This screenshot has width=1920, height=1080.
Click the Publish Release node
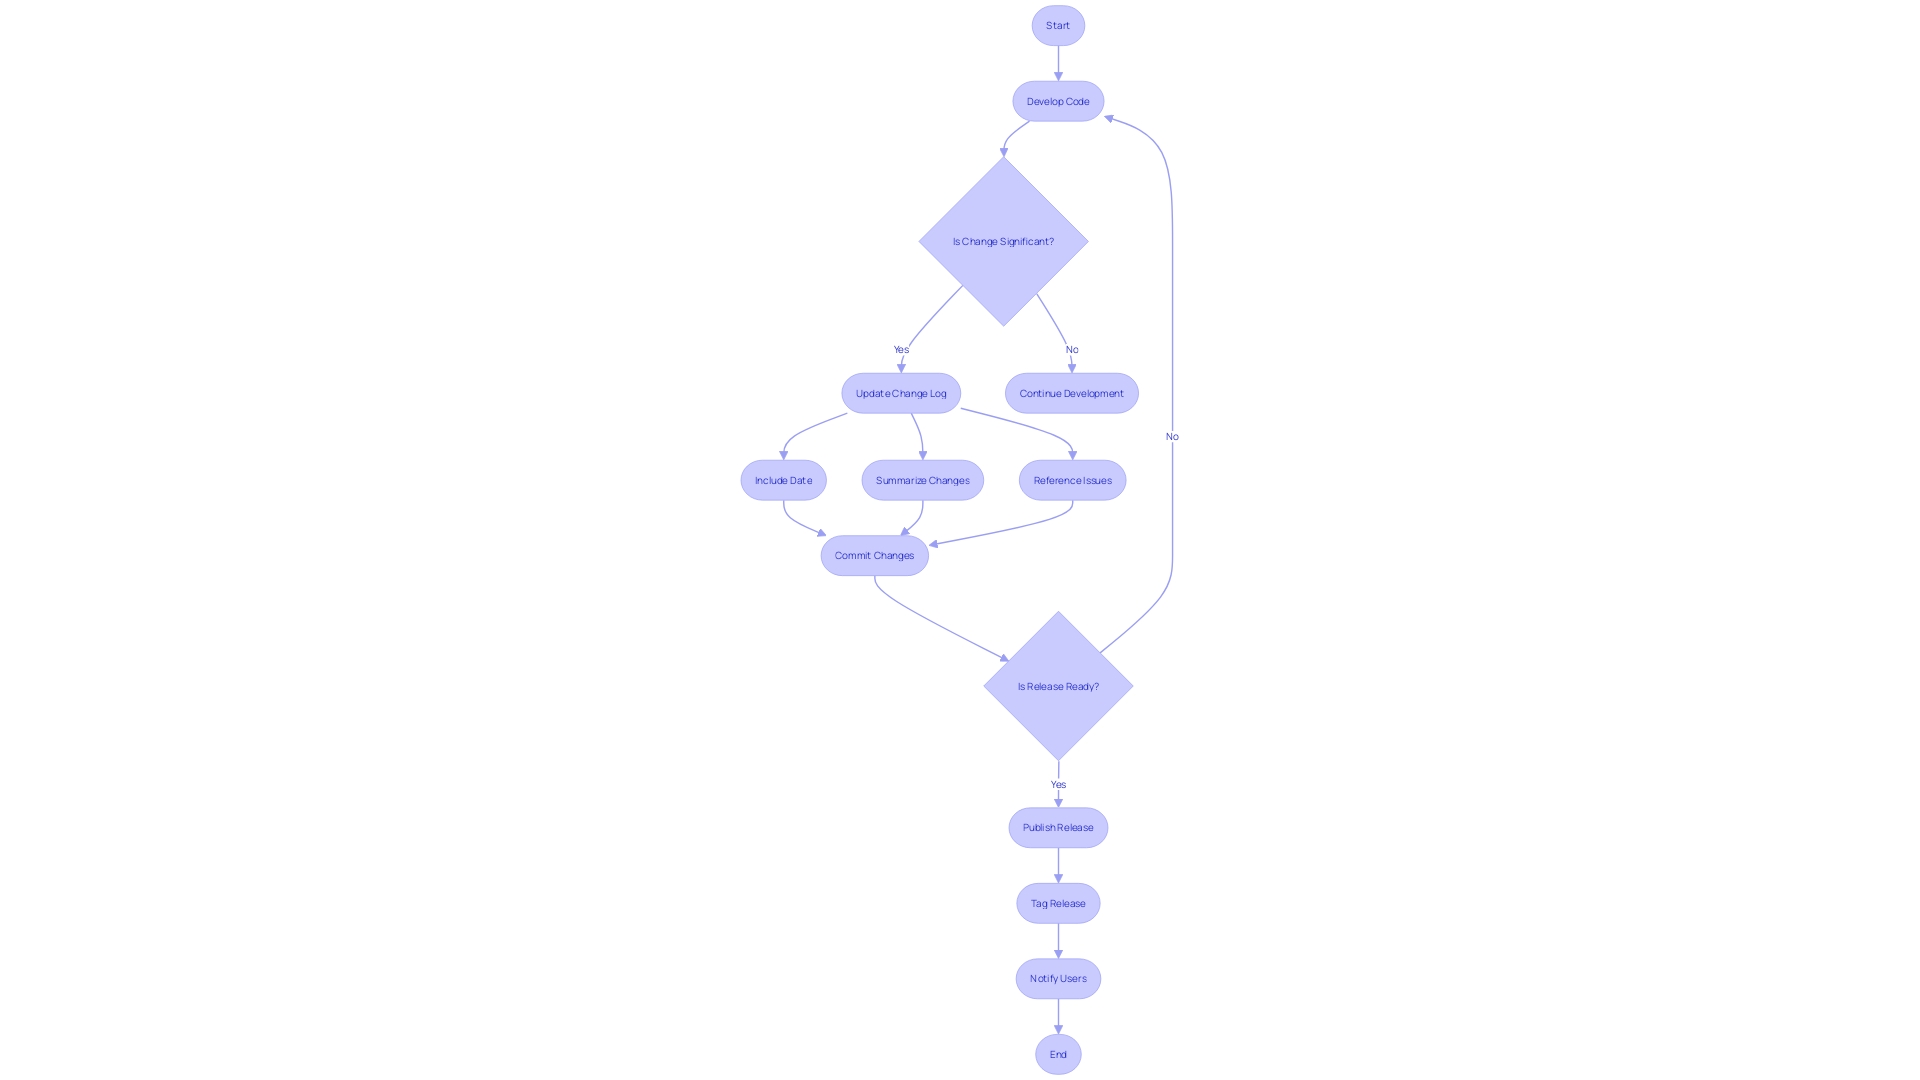[x=1058, y=827]
